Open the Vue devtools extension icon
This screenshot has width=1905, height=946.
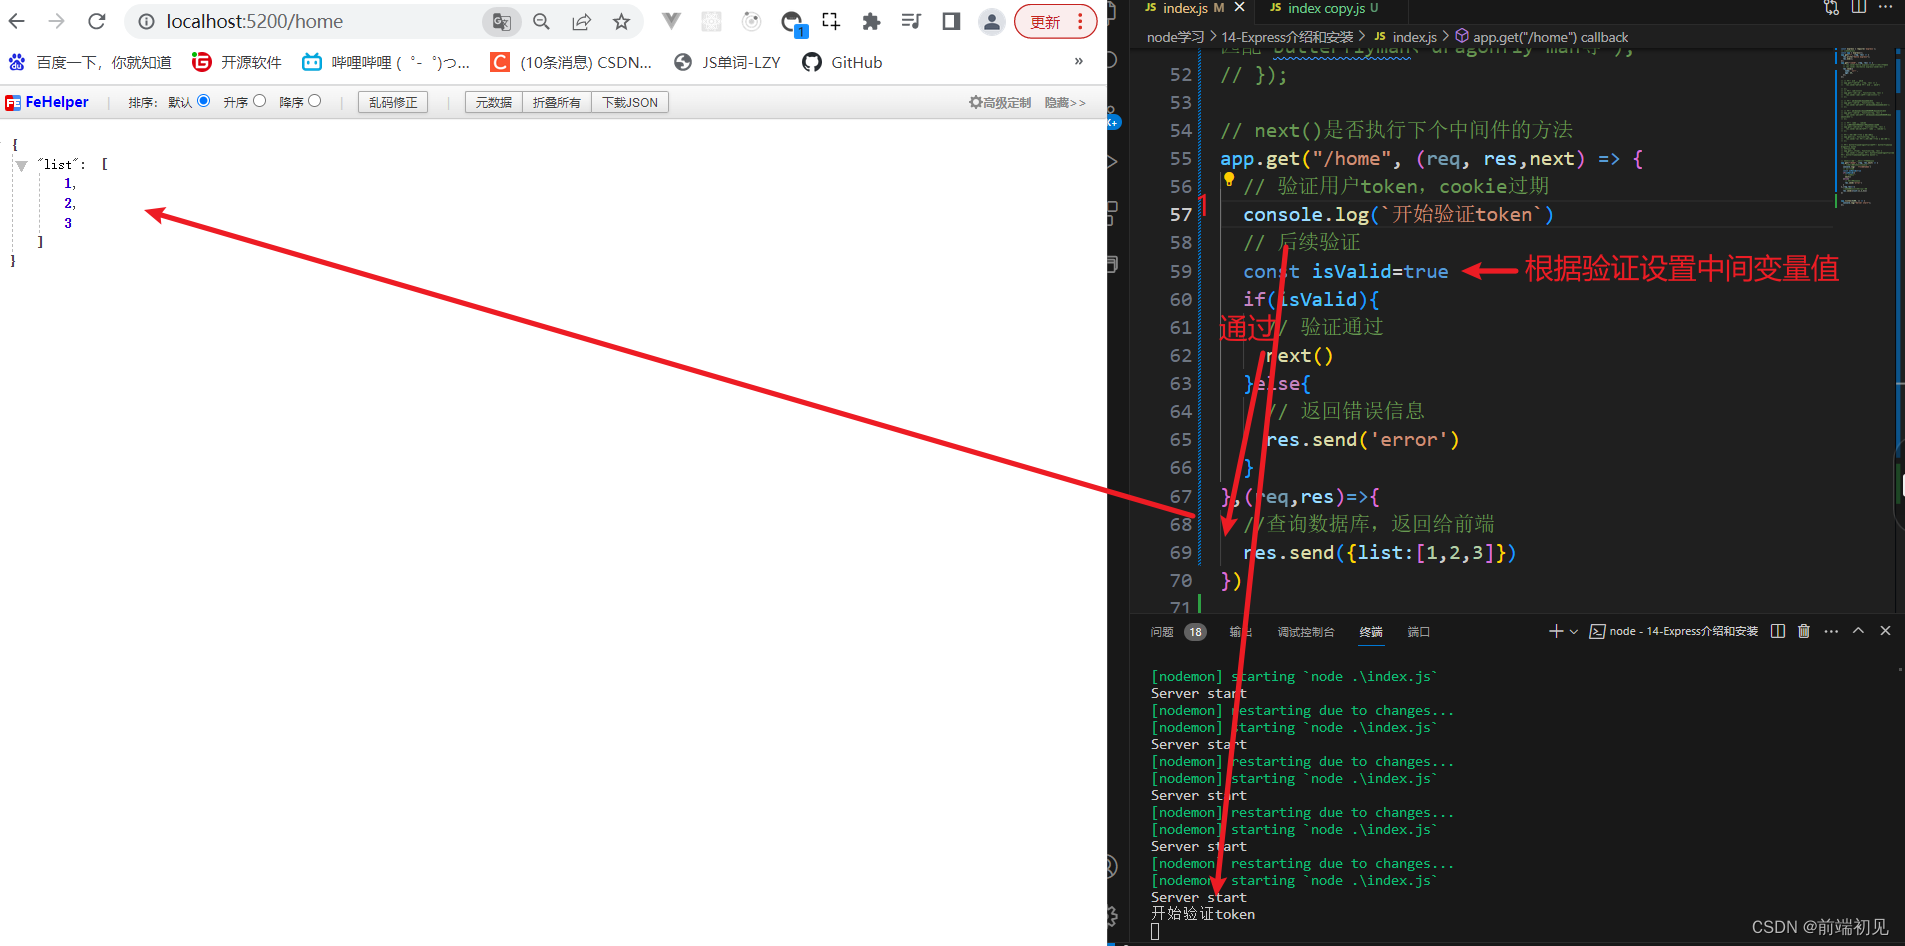[x=672, y=21]
